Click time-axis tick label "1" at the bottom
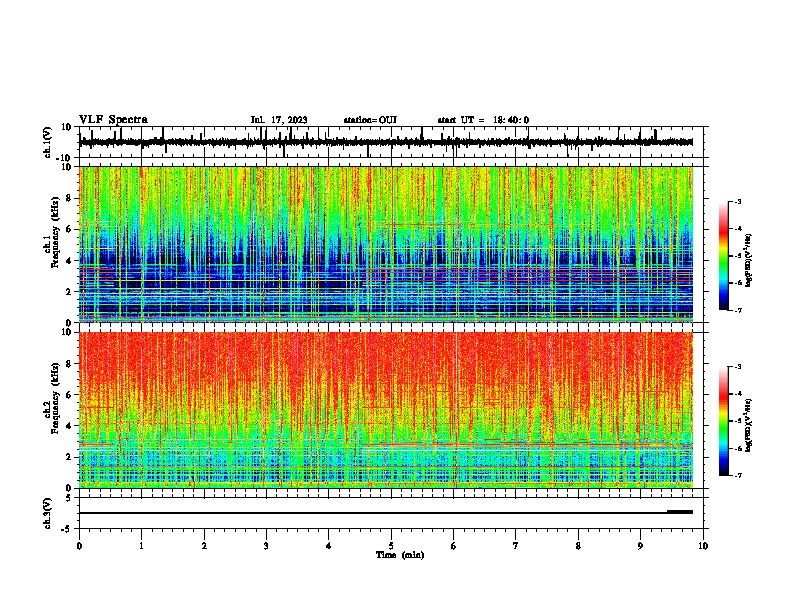 (x=141, y=546)
